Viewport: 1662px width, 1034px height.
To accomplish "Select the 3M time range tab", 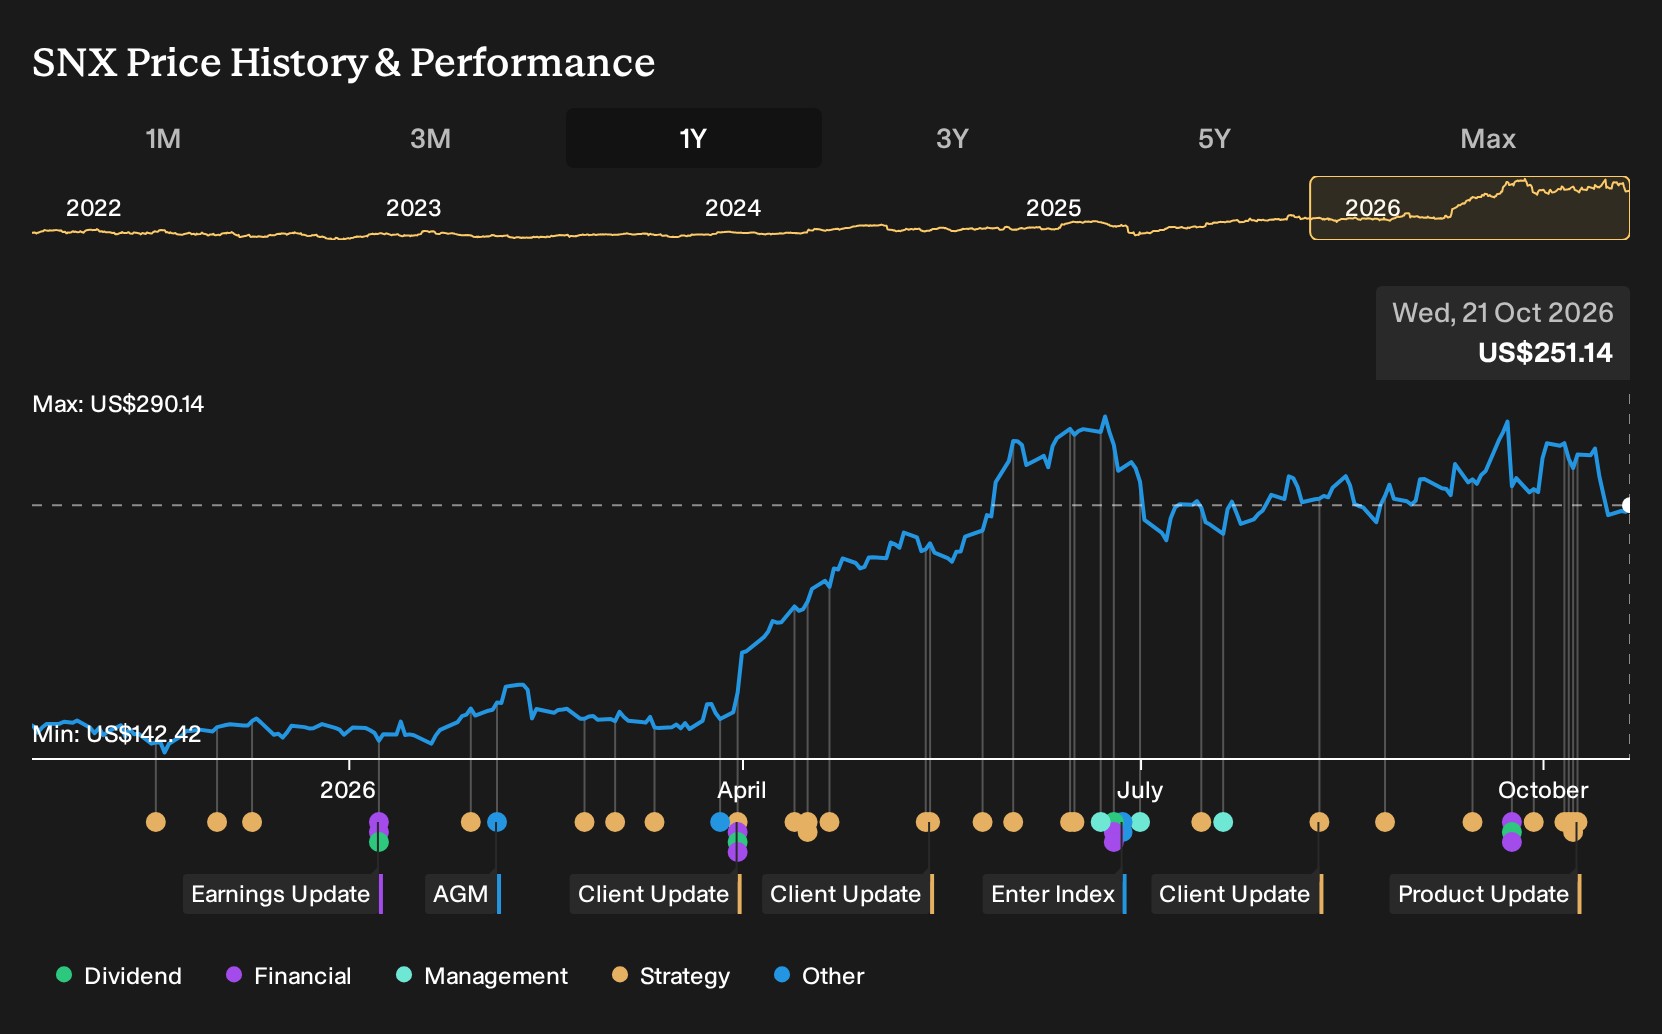I will 430,138.
